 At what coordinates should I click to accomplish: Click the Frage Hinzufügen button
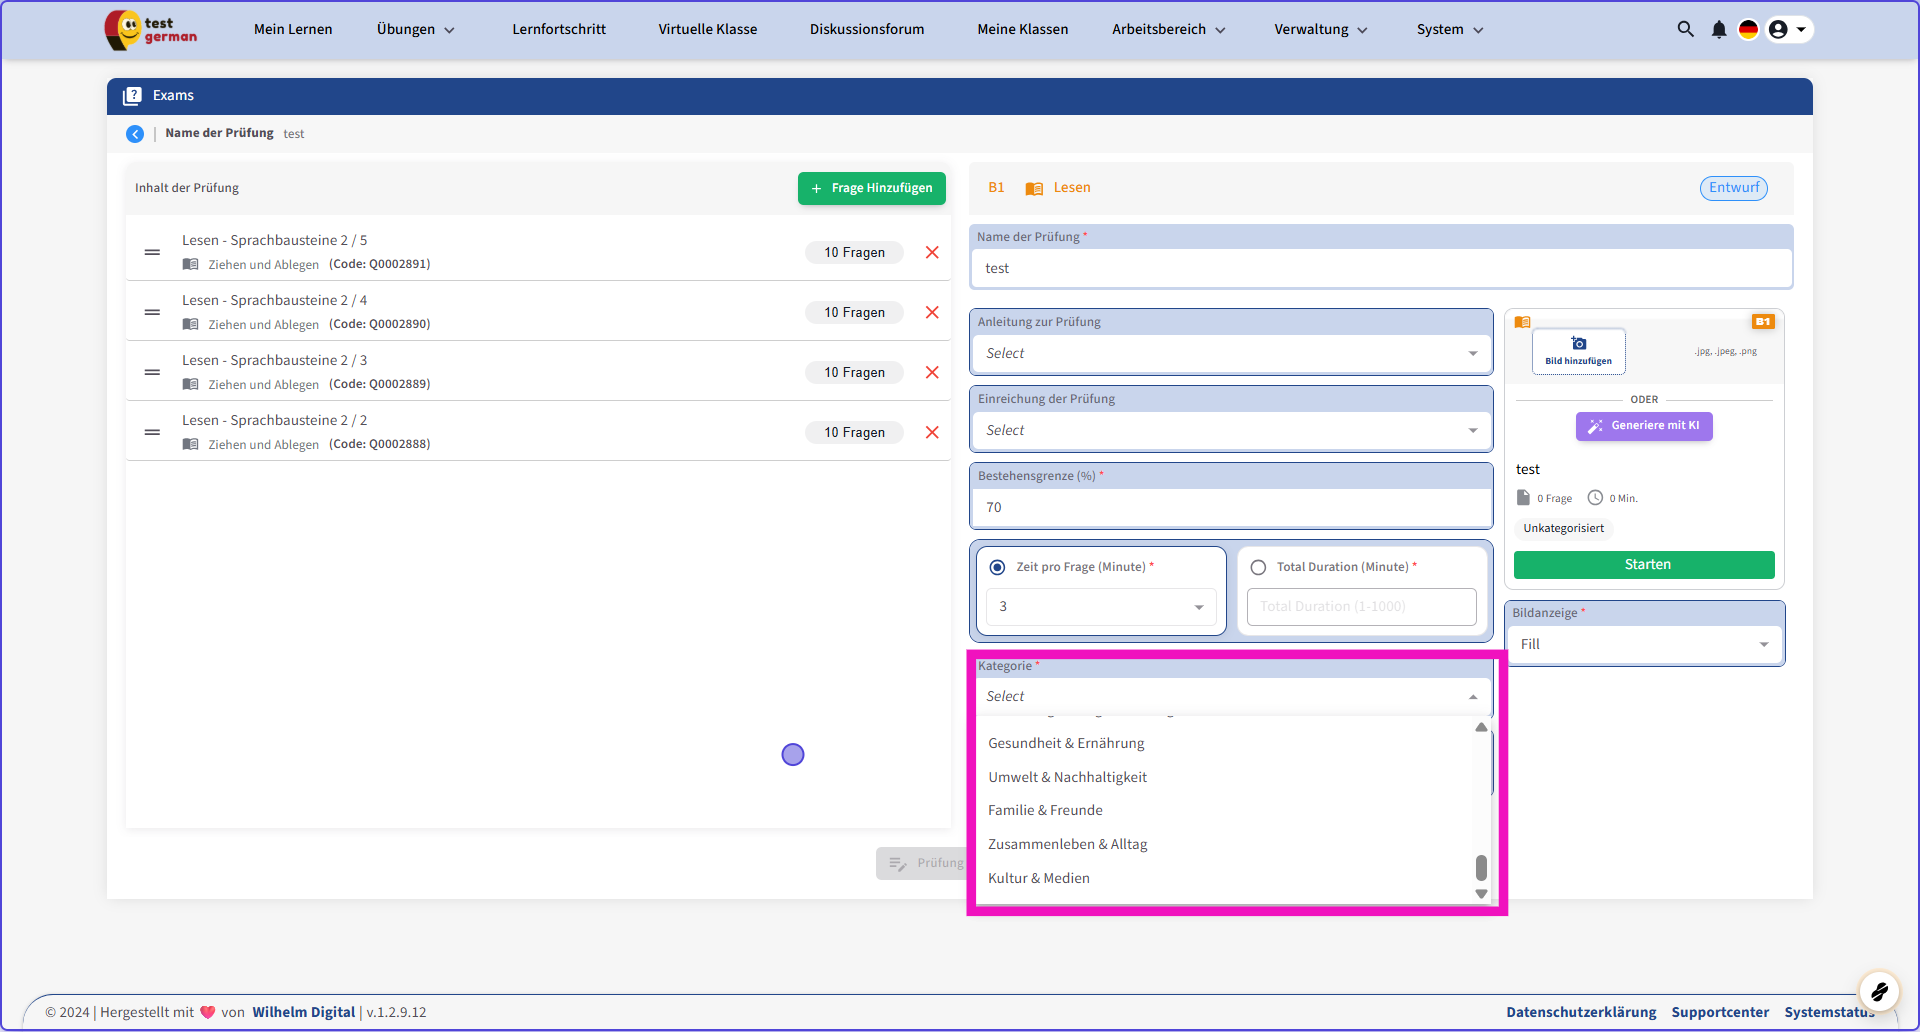click(x=871, y=188)
